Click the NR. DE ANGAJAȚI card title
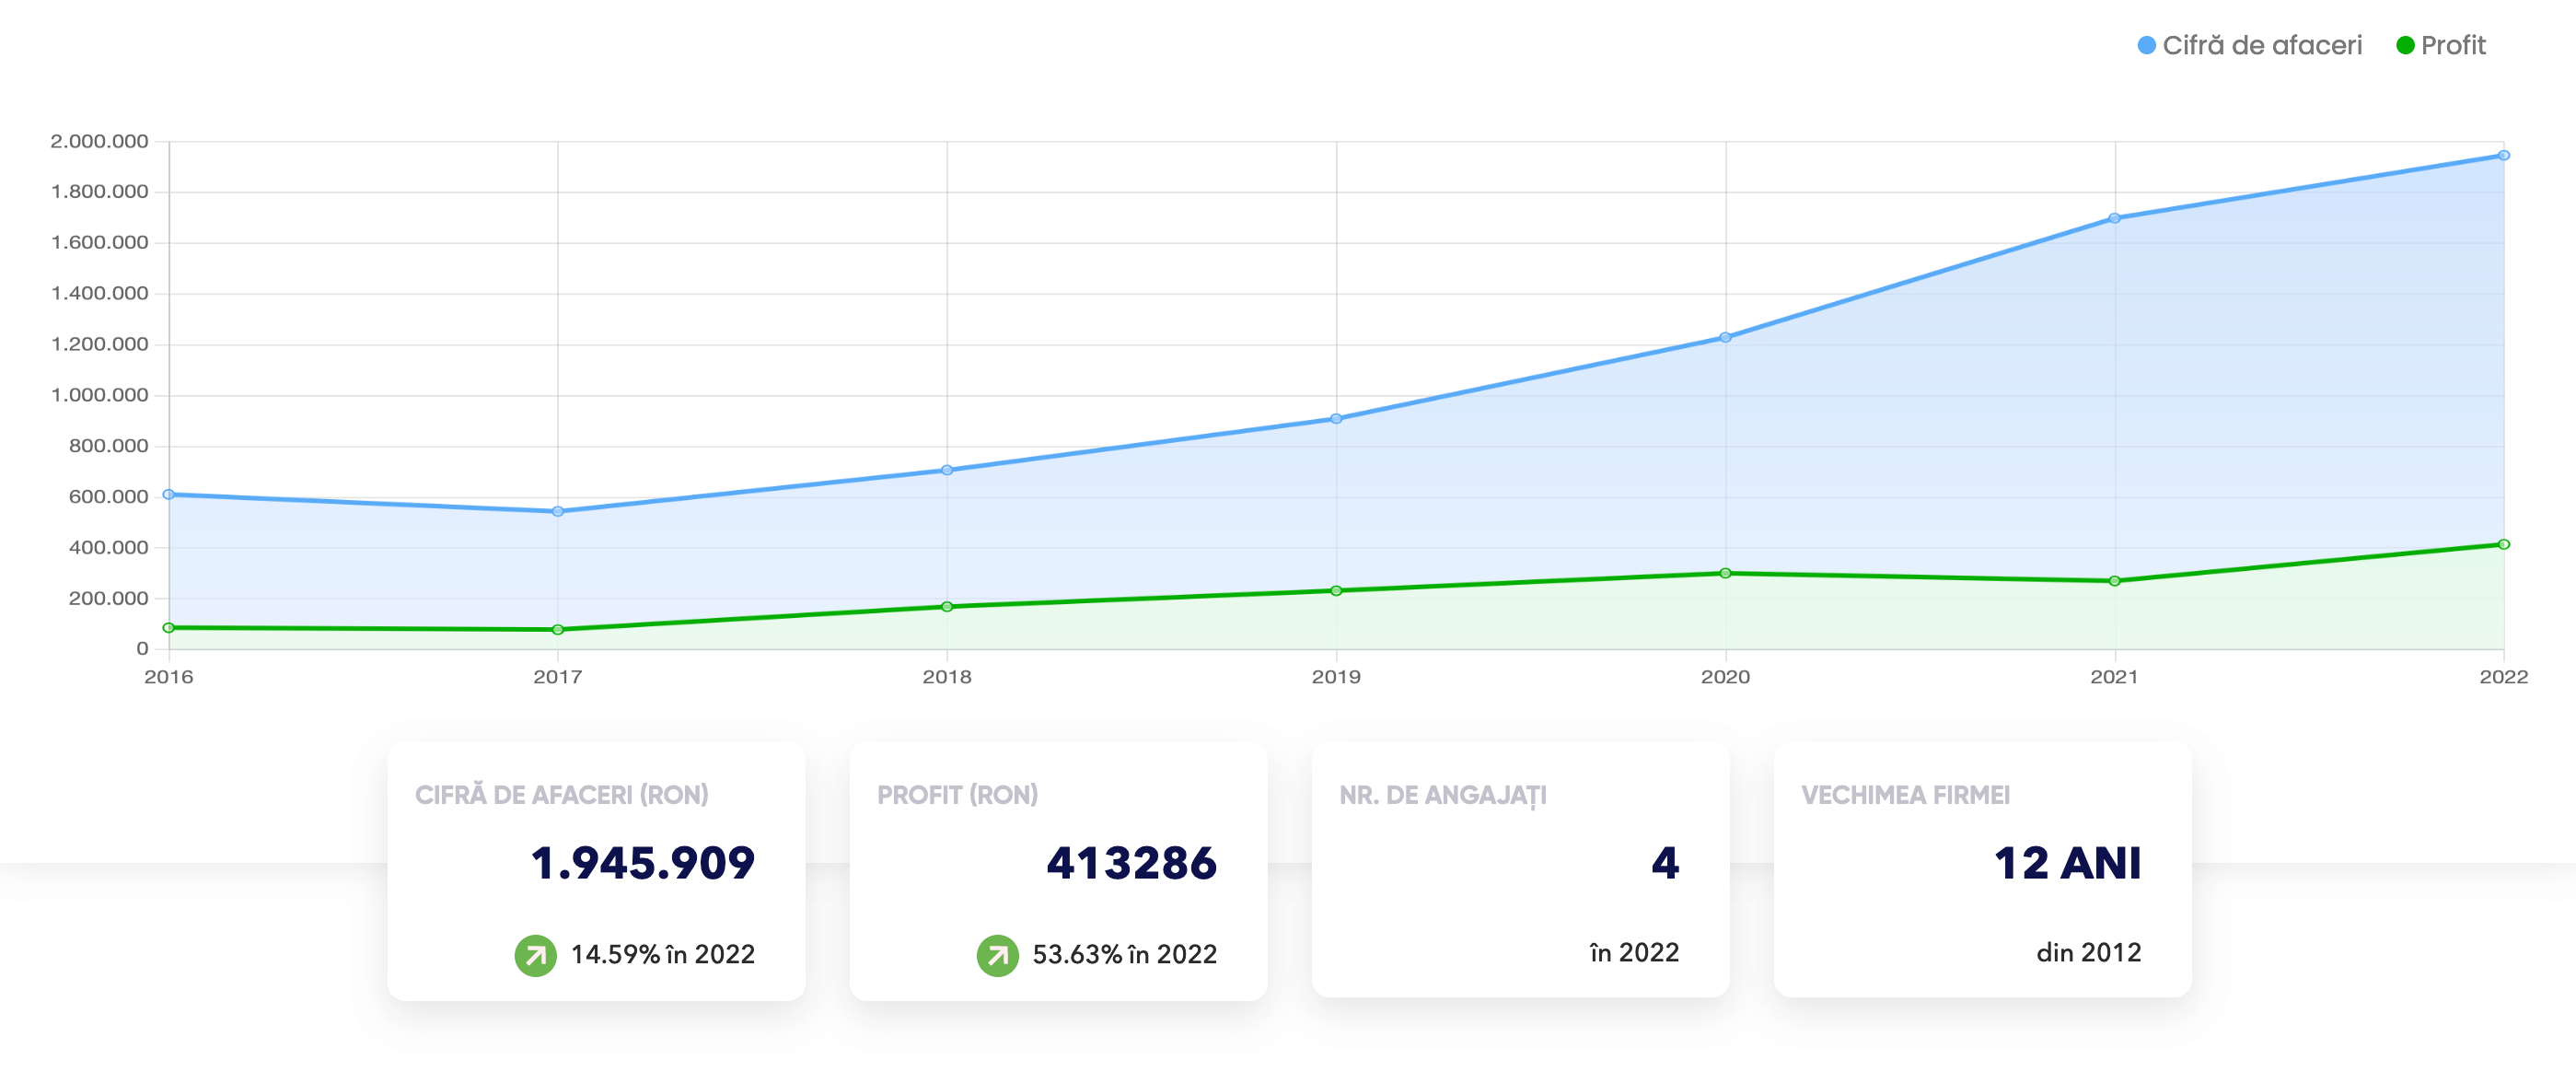Image resolution: width=2576 pixels, height=1083 pixels. point(1443,796)
